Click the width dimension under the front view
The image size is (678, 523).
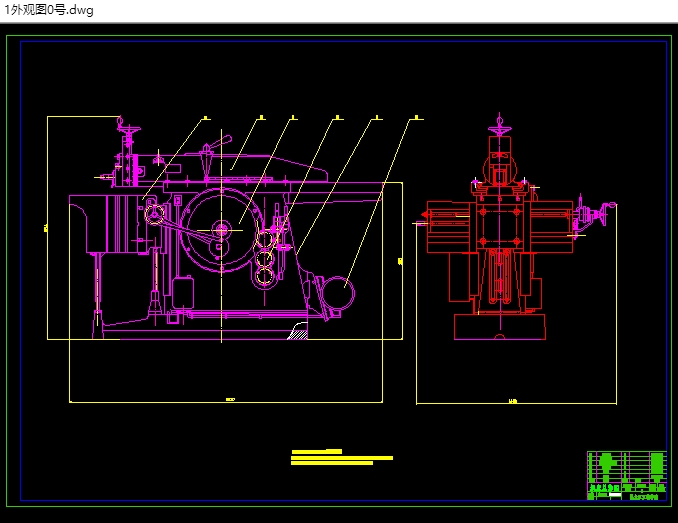[x=515, y=403]
